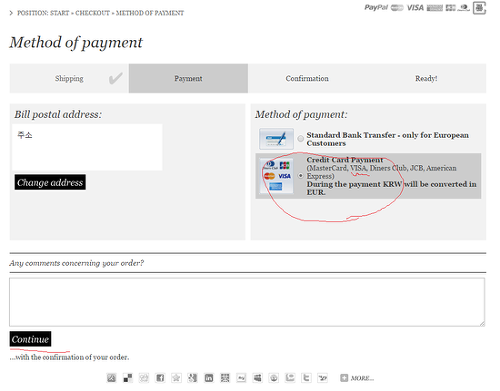Click the 'Method of payment' page heading
This screenshot has width=500, height=391.
coord(76,42)
